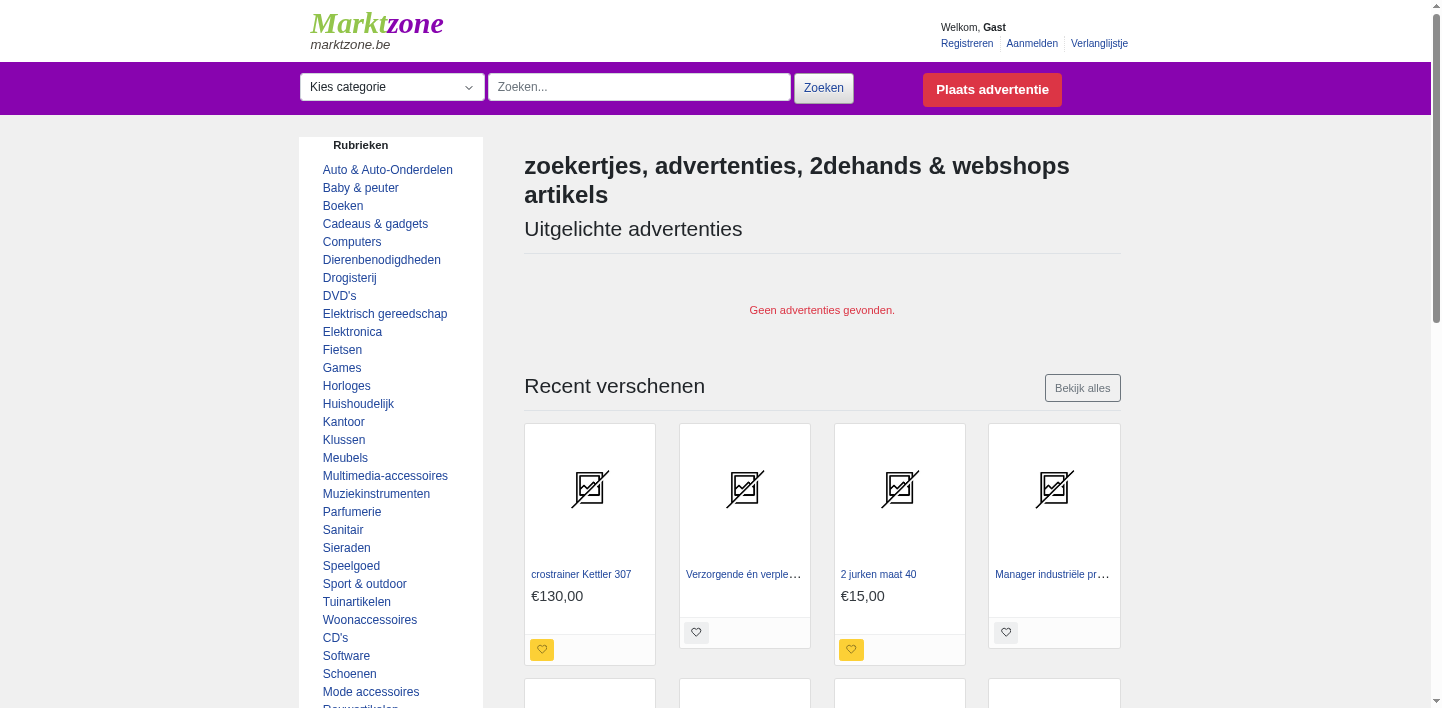Click the heart icon on Manager industriële listing
This screenshot has width=1442, height=708.
[x=1005, y=632]
